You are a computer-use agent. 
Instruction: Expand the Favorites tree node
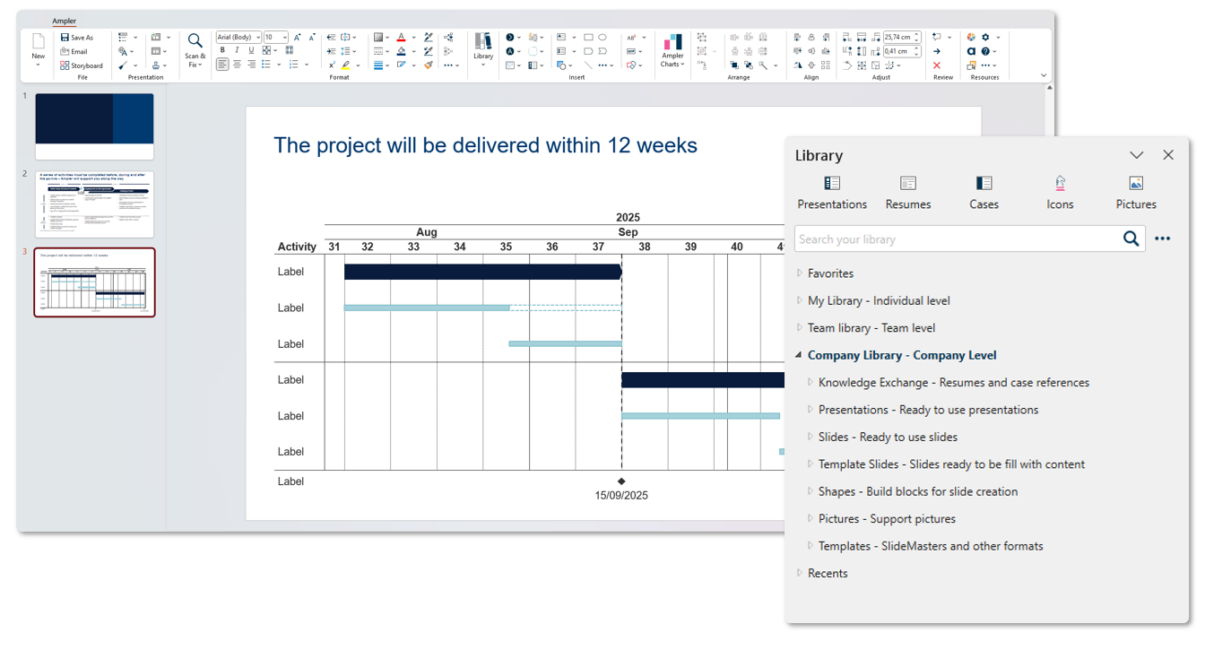pyautogui.click(x=799, y=273)
